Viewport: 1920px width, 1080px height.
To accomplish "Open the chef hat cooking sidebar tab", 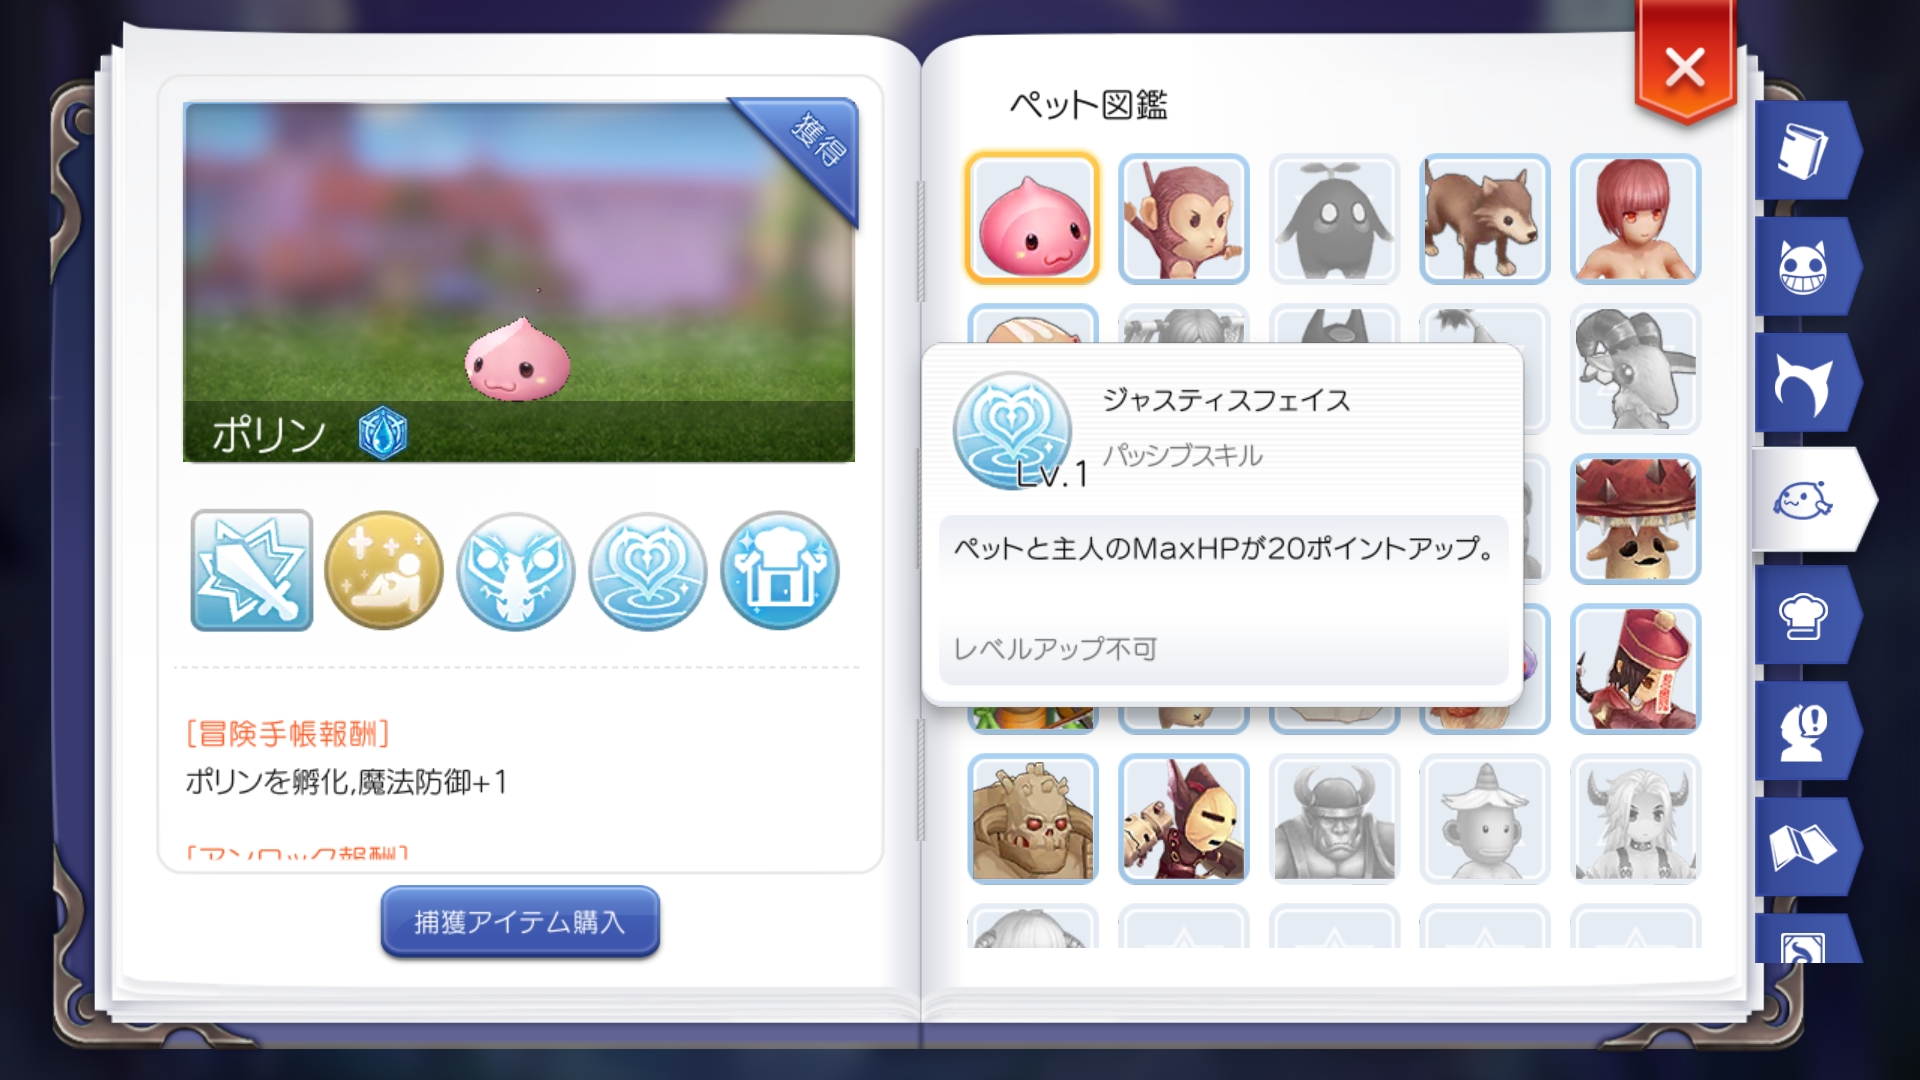I will [1805, 615].
